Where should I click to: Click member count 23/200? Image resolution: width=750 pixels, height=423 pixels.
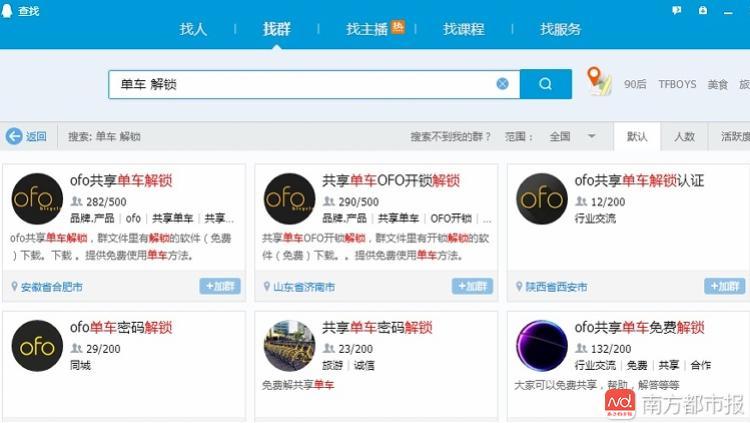coord(355,349)
